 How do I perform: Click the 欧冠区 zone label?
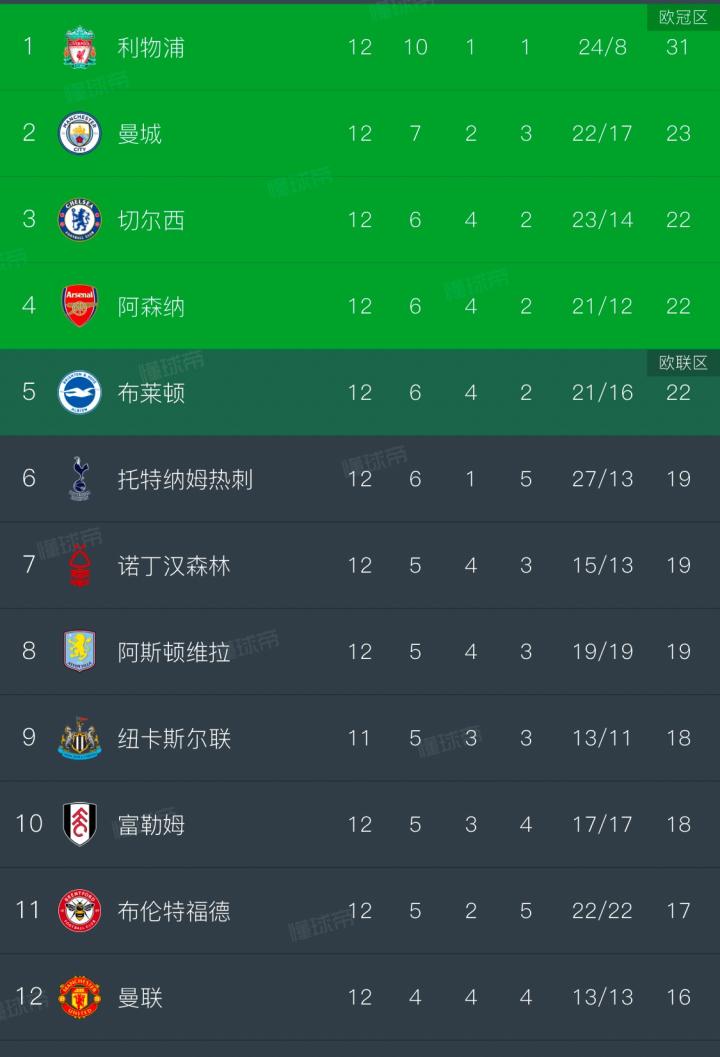coord(683,17)
